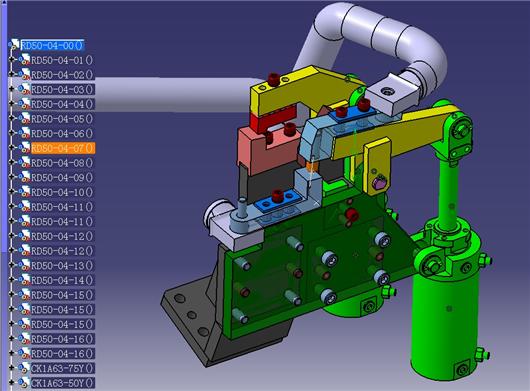Expand the RD50-04-02 tree node

coord(12,74)
